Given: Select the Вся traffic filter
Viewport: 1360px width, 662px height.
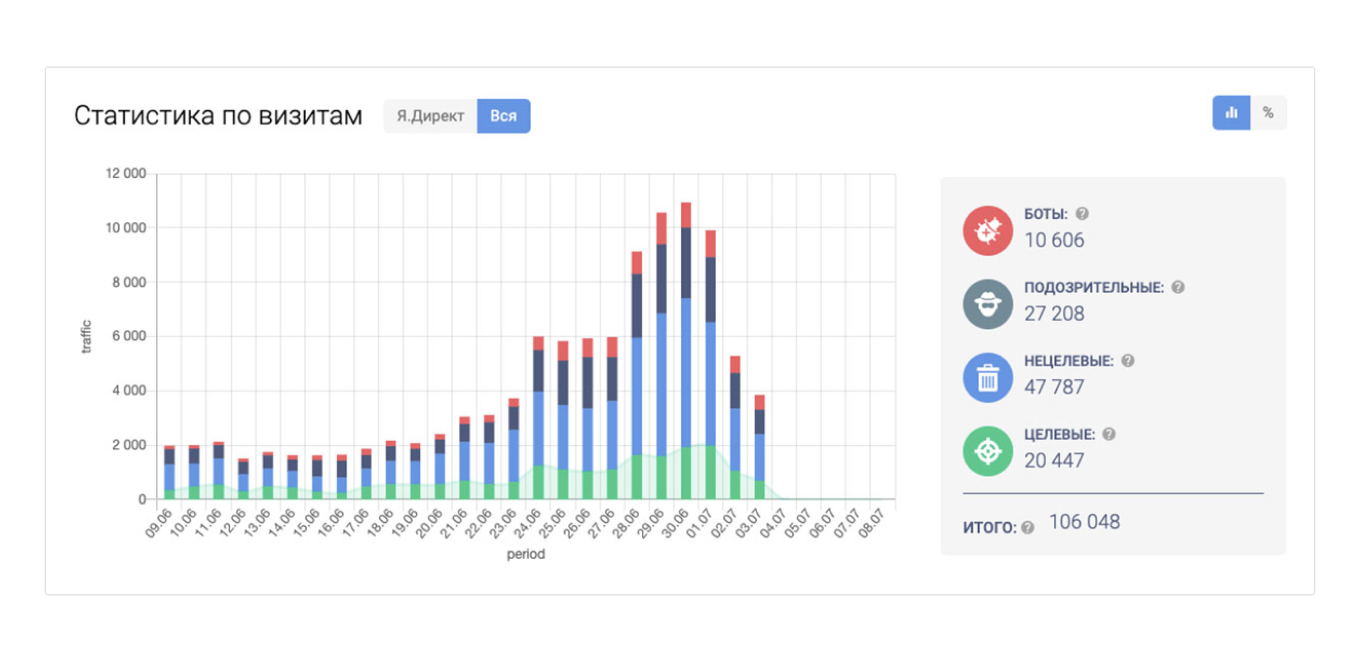Looking at the screenshot, I should pyautogui.click(x=503, y=116).
